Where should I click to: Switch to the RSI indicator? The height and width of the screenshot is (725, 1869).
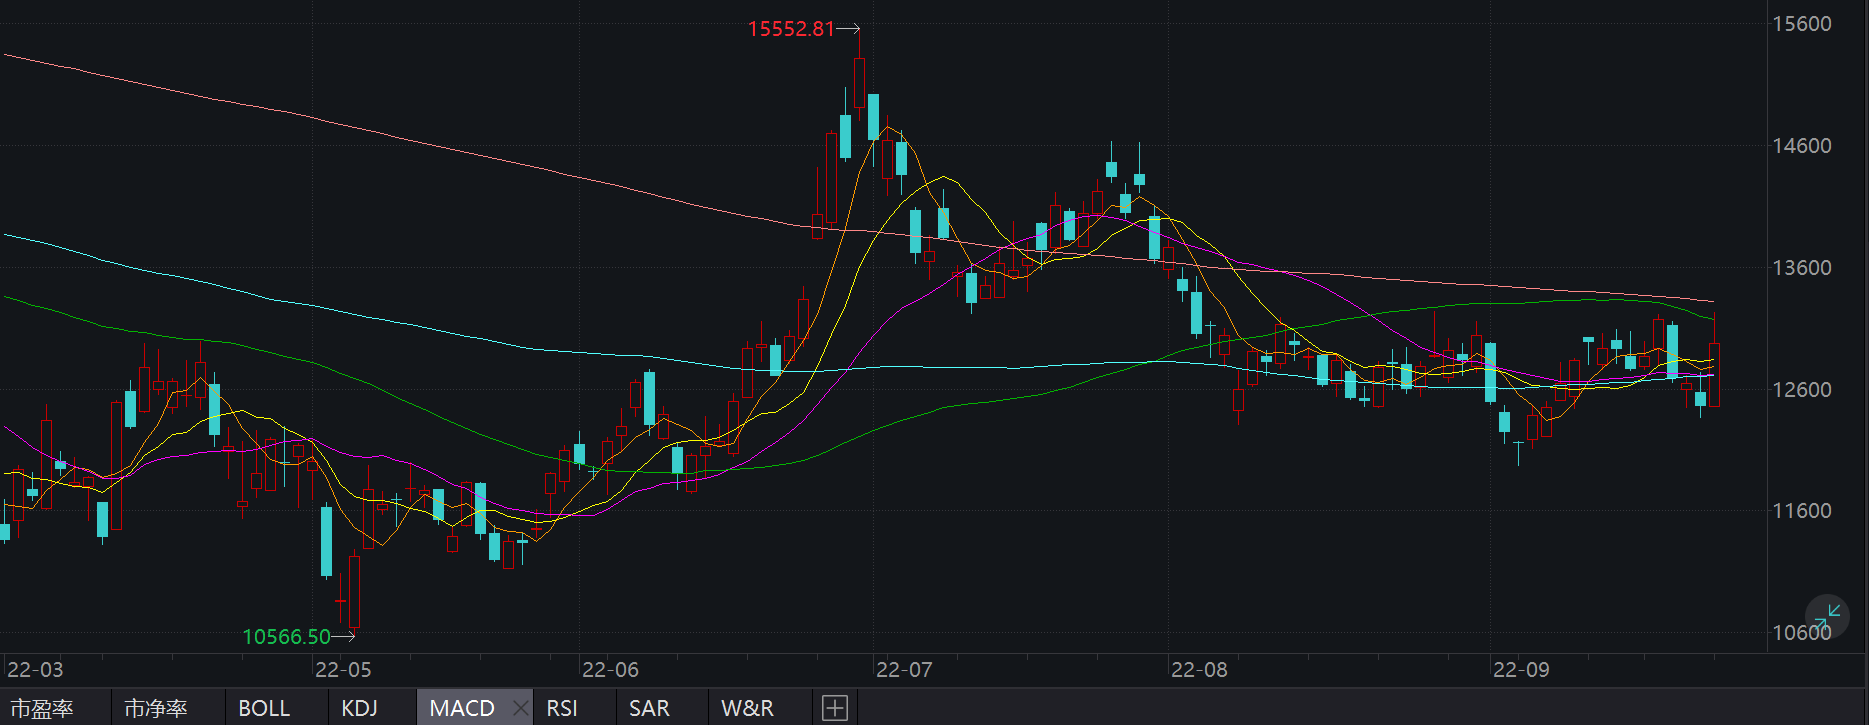coord(562,708)
